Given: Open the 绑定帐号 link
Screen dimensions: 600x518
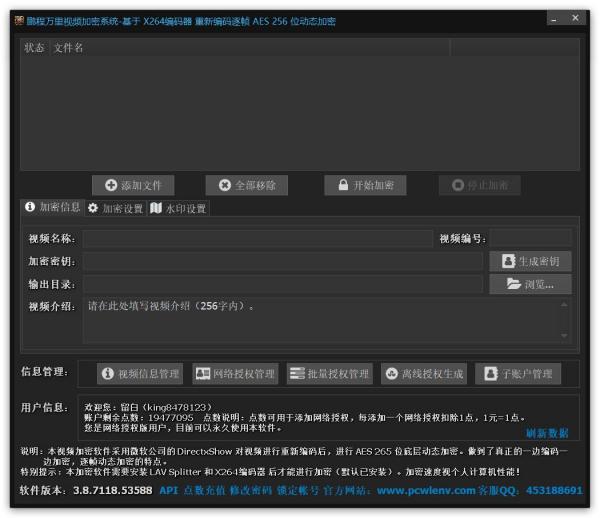Looking at the screenshot, I should click(298, 490).
